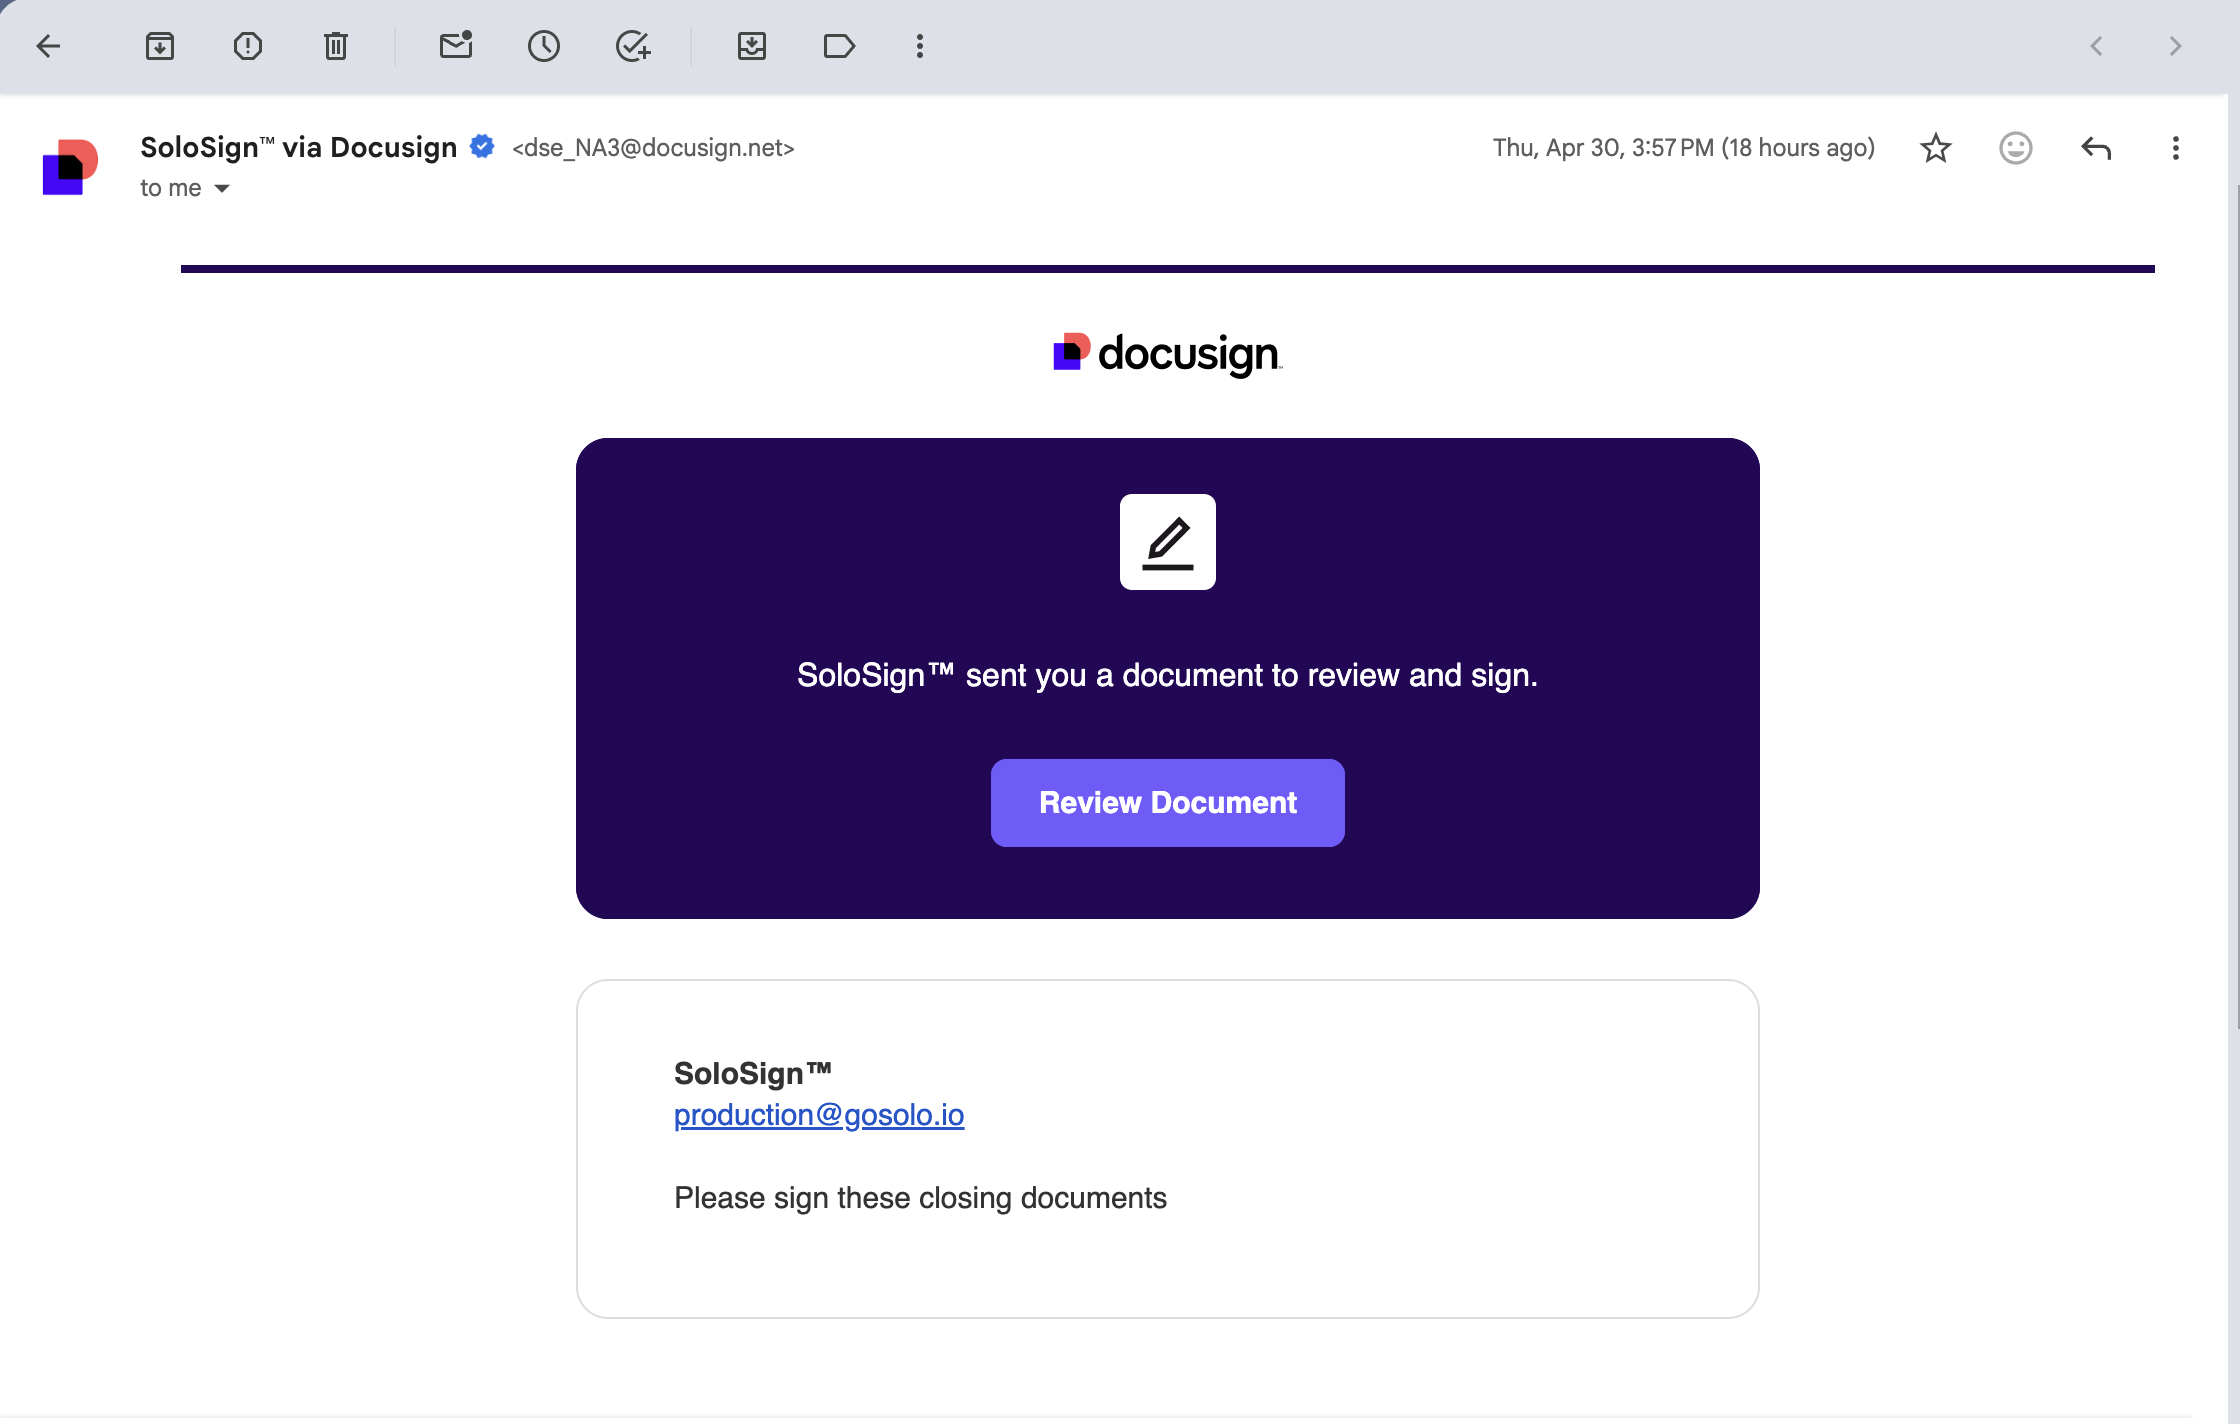Add email to Tasks
This screenshot has height=1424, width=2240.
[x=632, y=46]
